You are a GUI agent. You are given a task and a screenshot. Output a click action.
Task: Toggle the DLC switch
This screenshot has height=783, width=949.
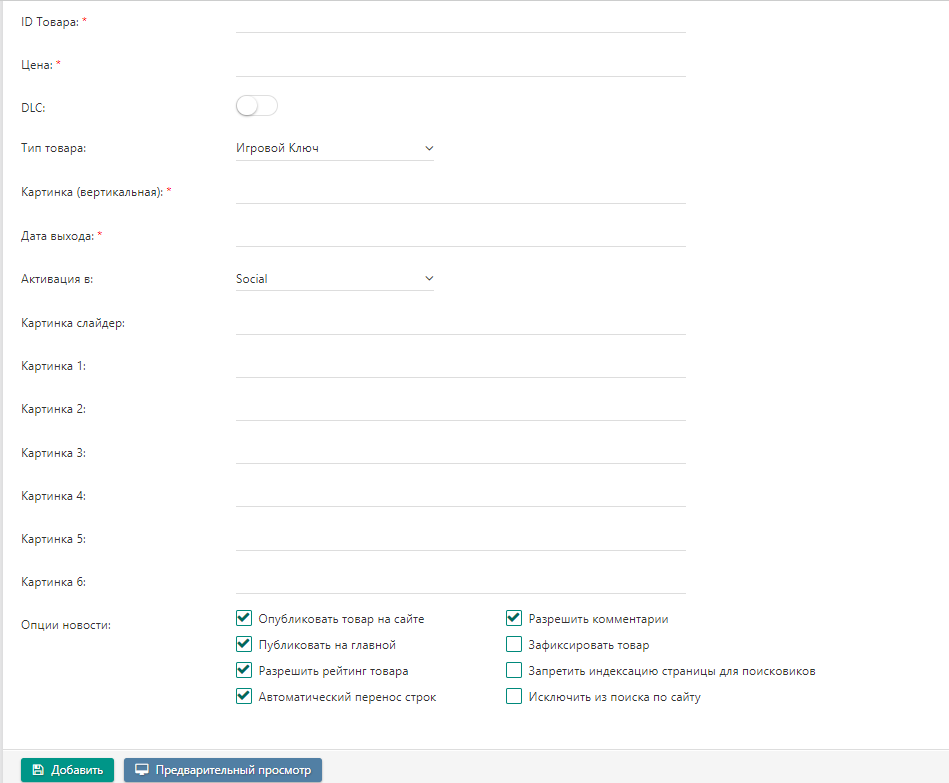(256, 106)
